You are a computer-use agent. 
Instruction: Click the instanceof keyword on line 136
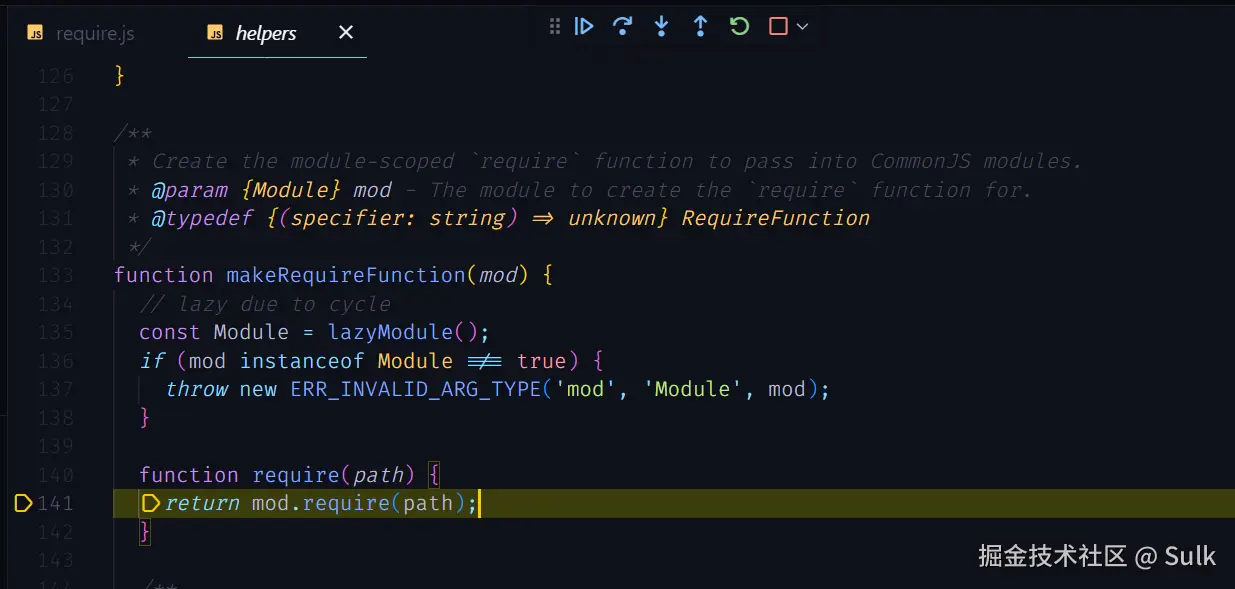click(302, 361)
